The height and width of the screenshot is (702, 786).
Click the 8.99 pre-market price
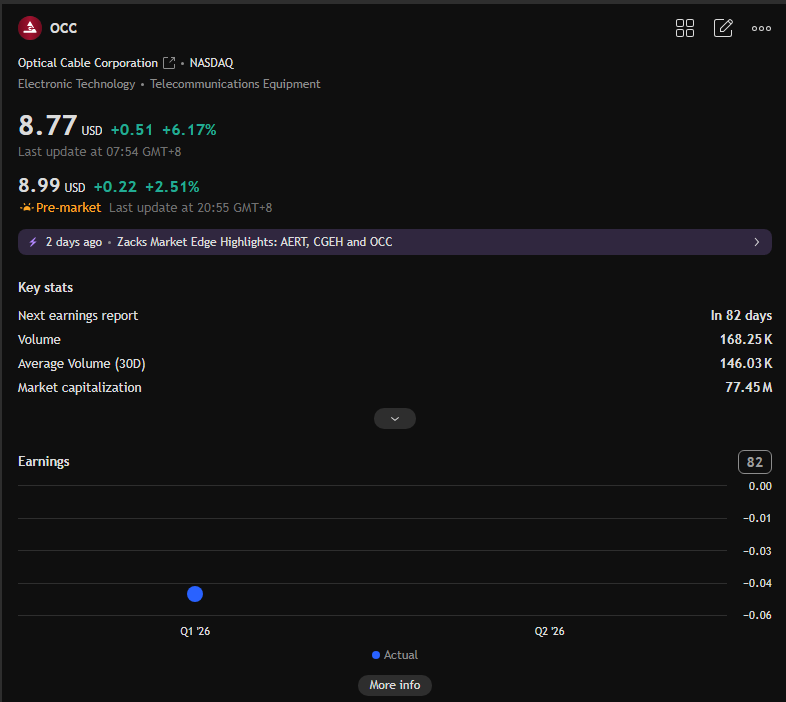(x=39, y=186)
